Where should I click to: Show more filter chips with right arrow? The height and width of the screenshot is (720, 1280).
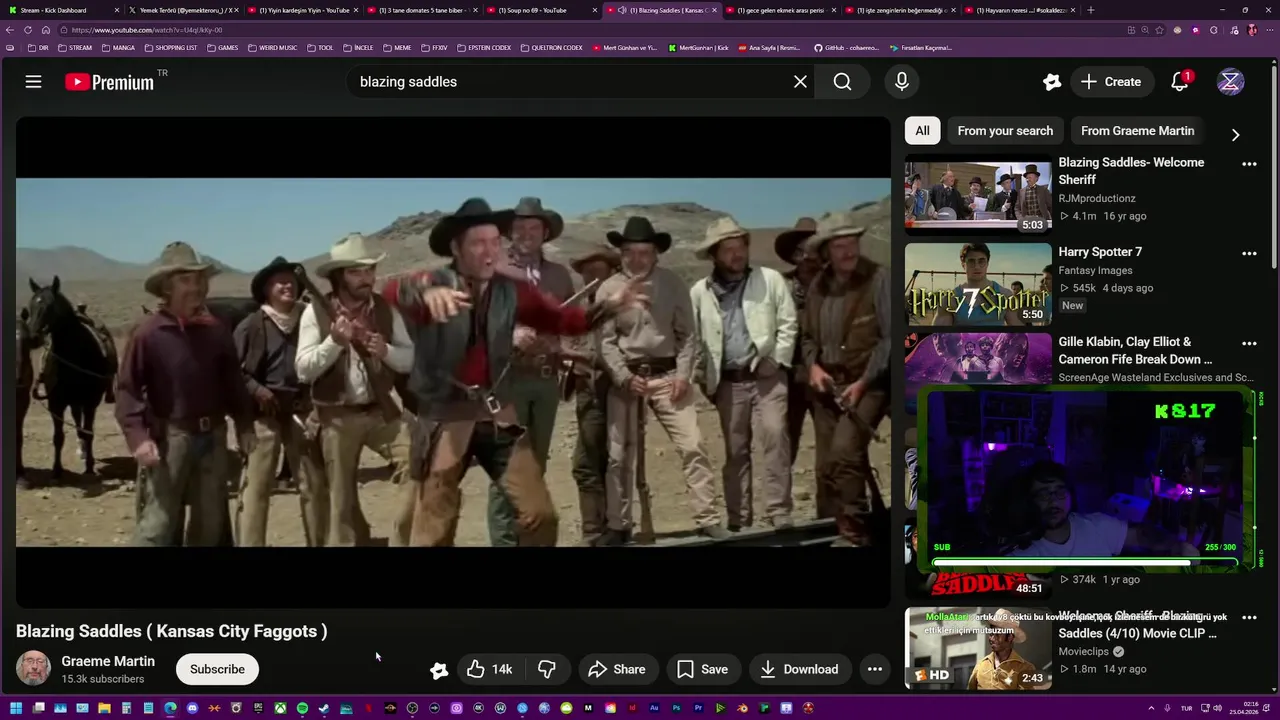[x=1235, y=134]
